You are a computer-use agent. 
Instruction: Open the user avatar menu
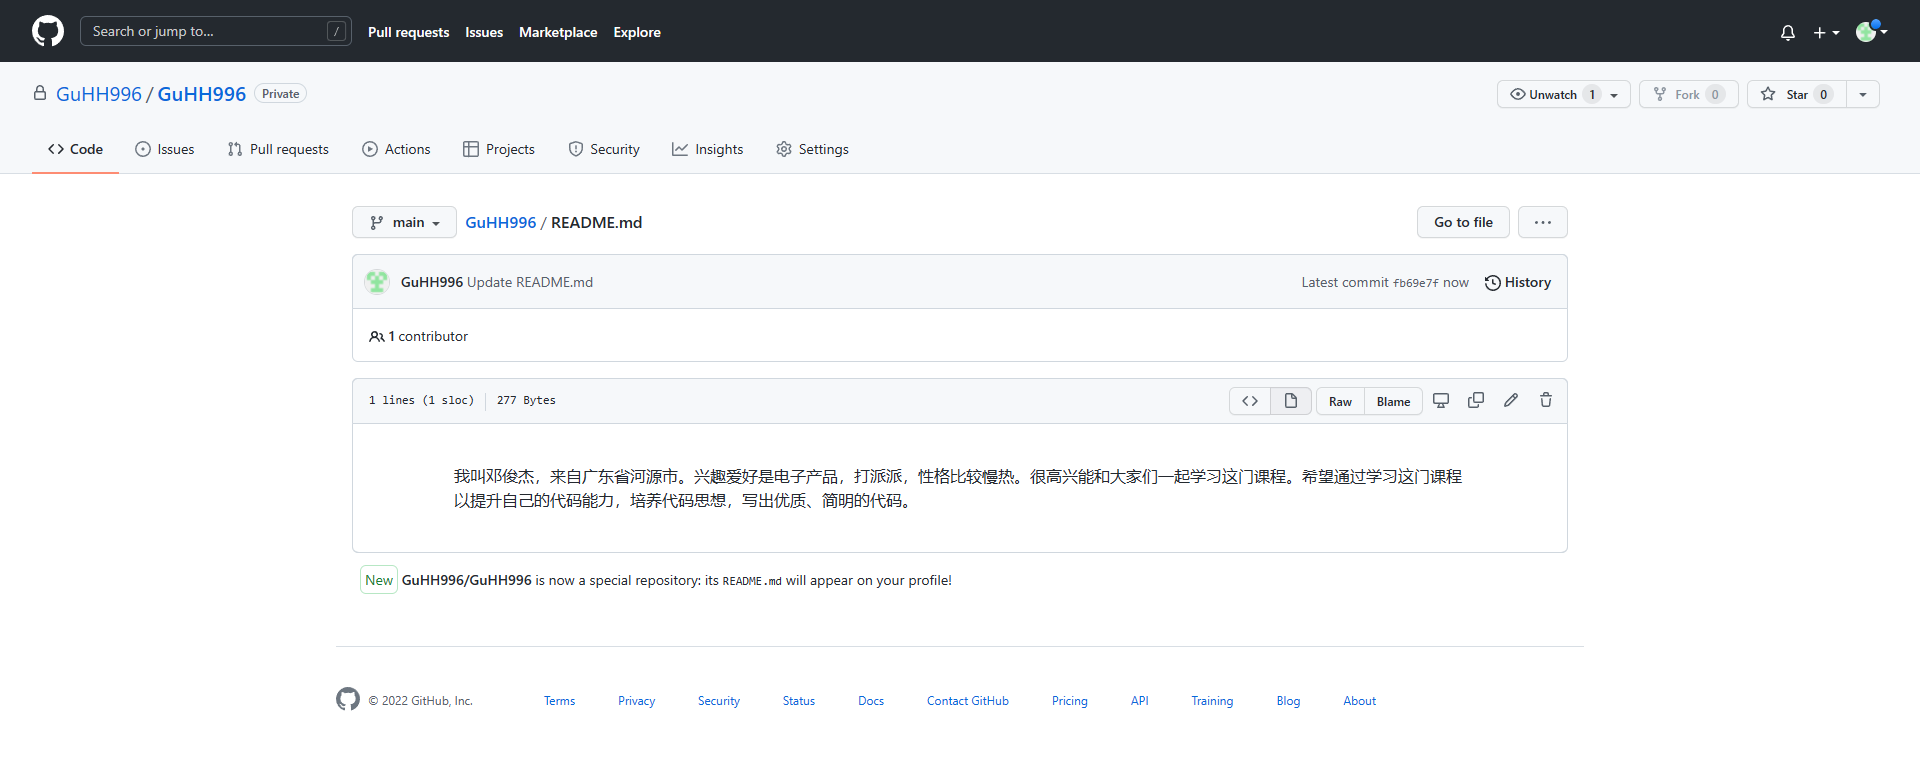click(x=1871, y=31)
